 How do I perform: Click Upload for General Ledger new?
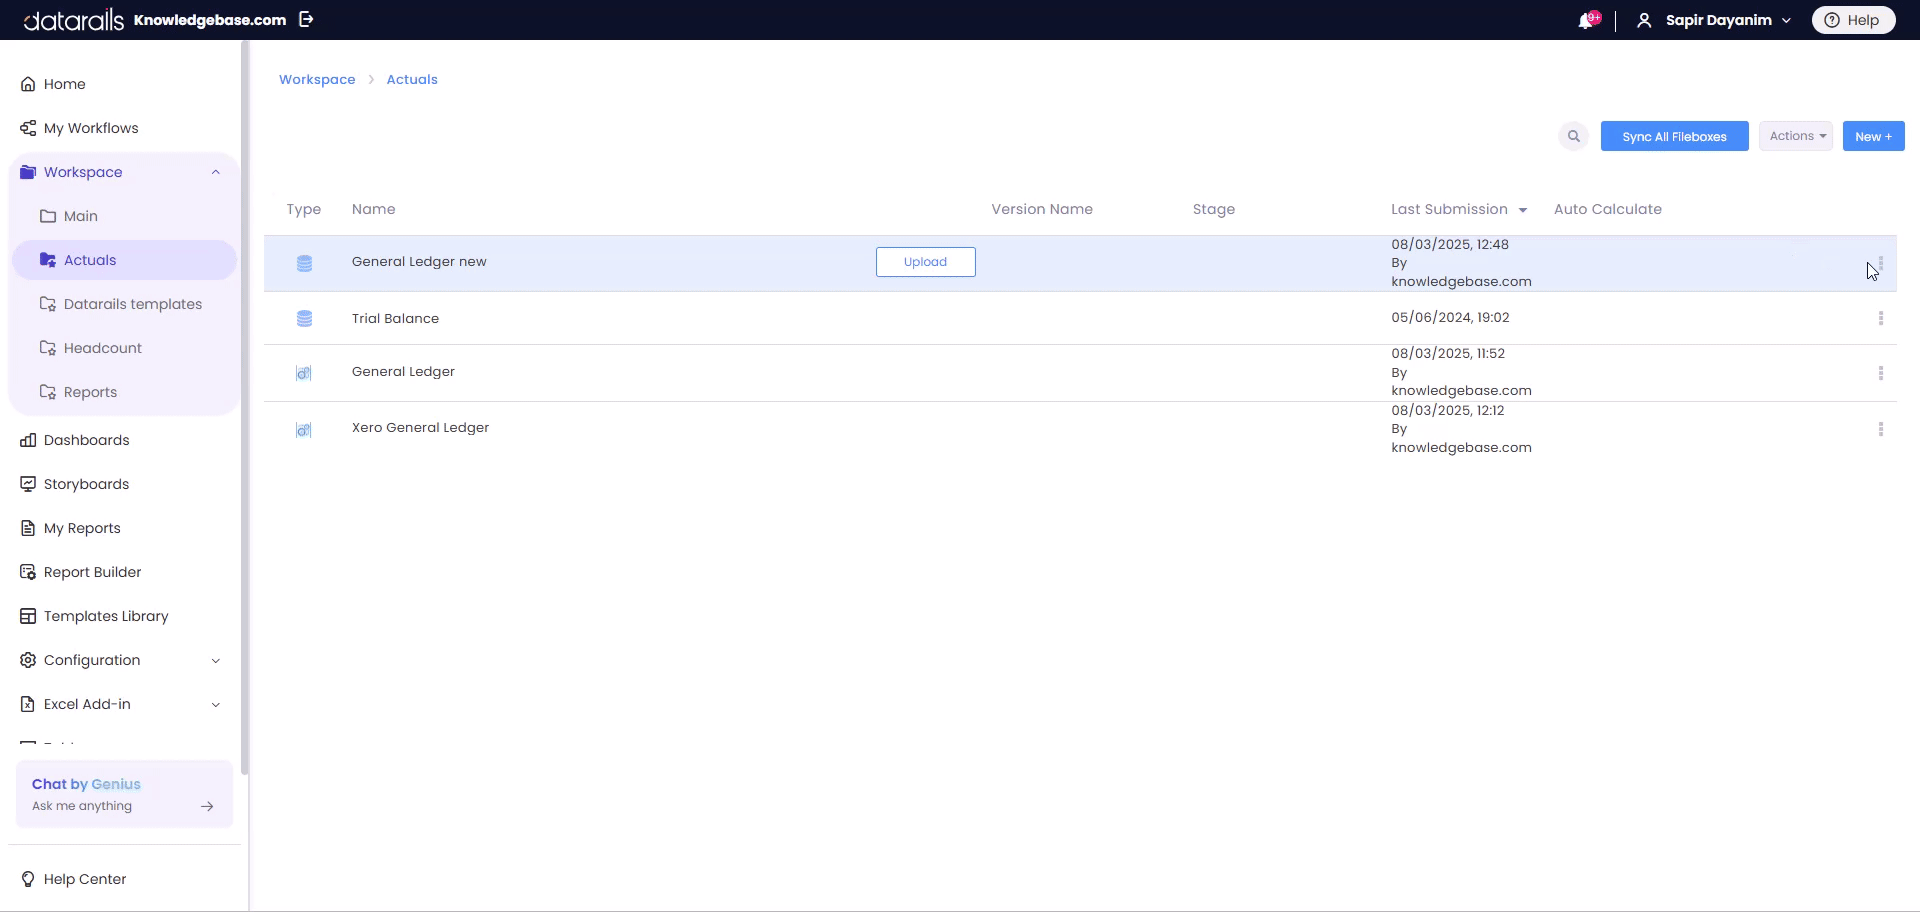[925, 262]
